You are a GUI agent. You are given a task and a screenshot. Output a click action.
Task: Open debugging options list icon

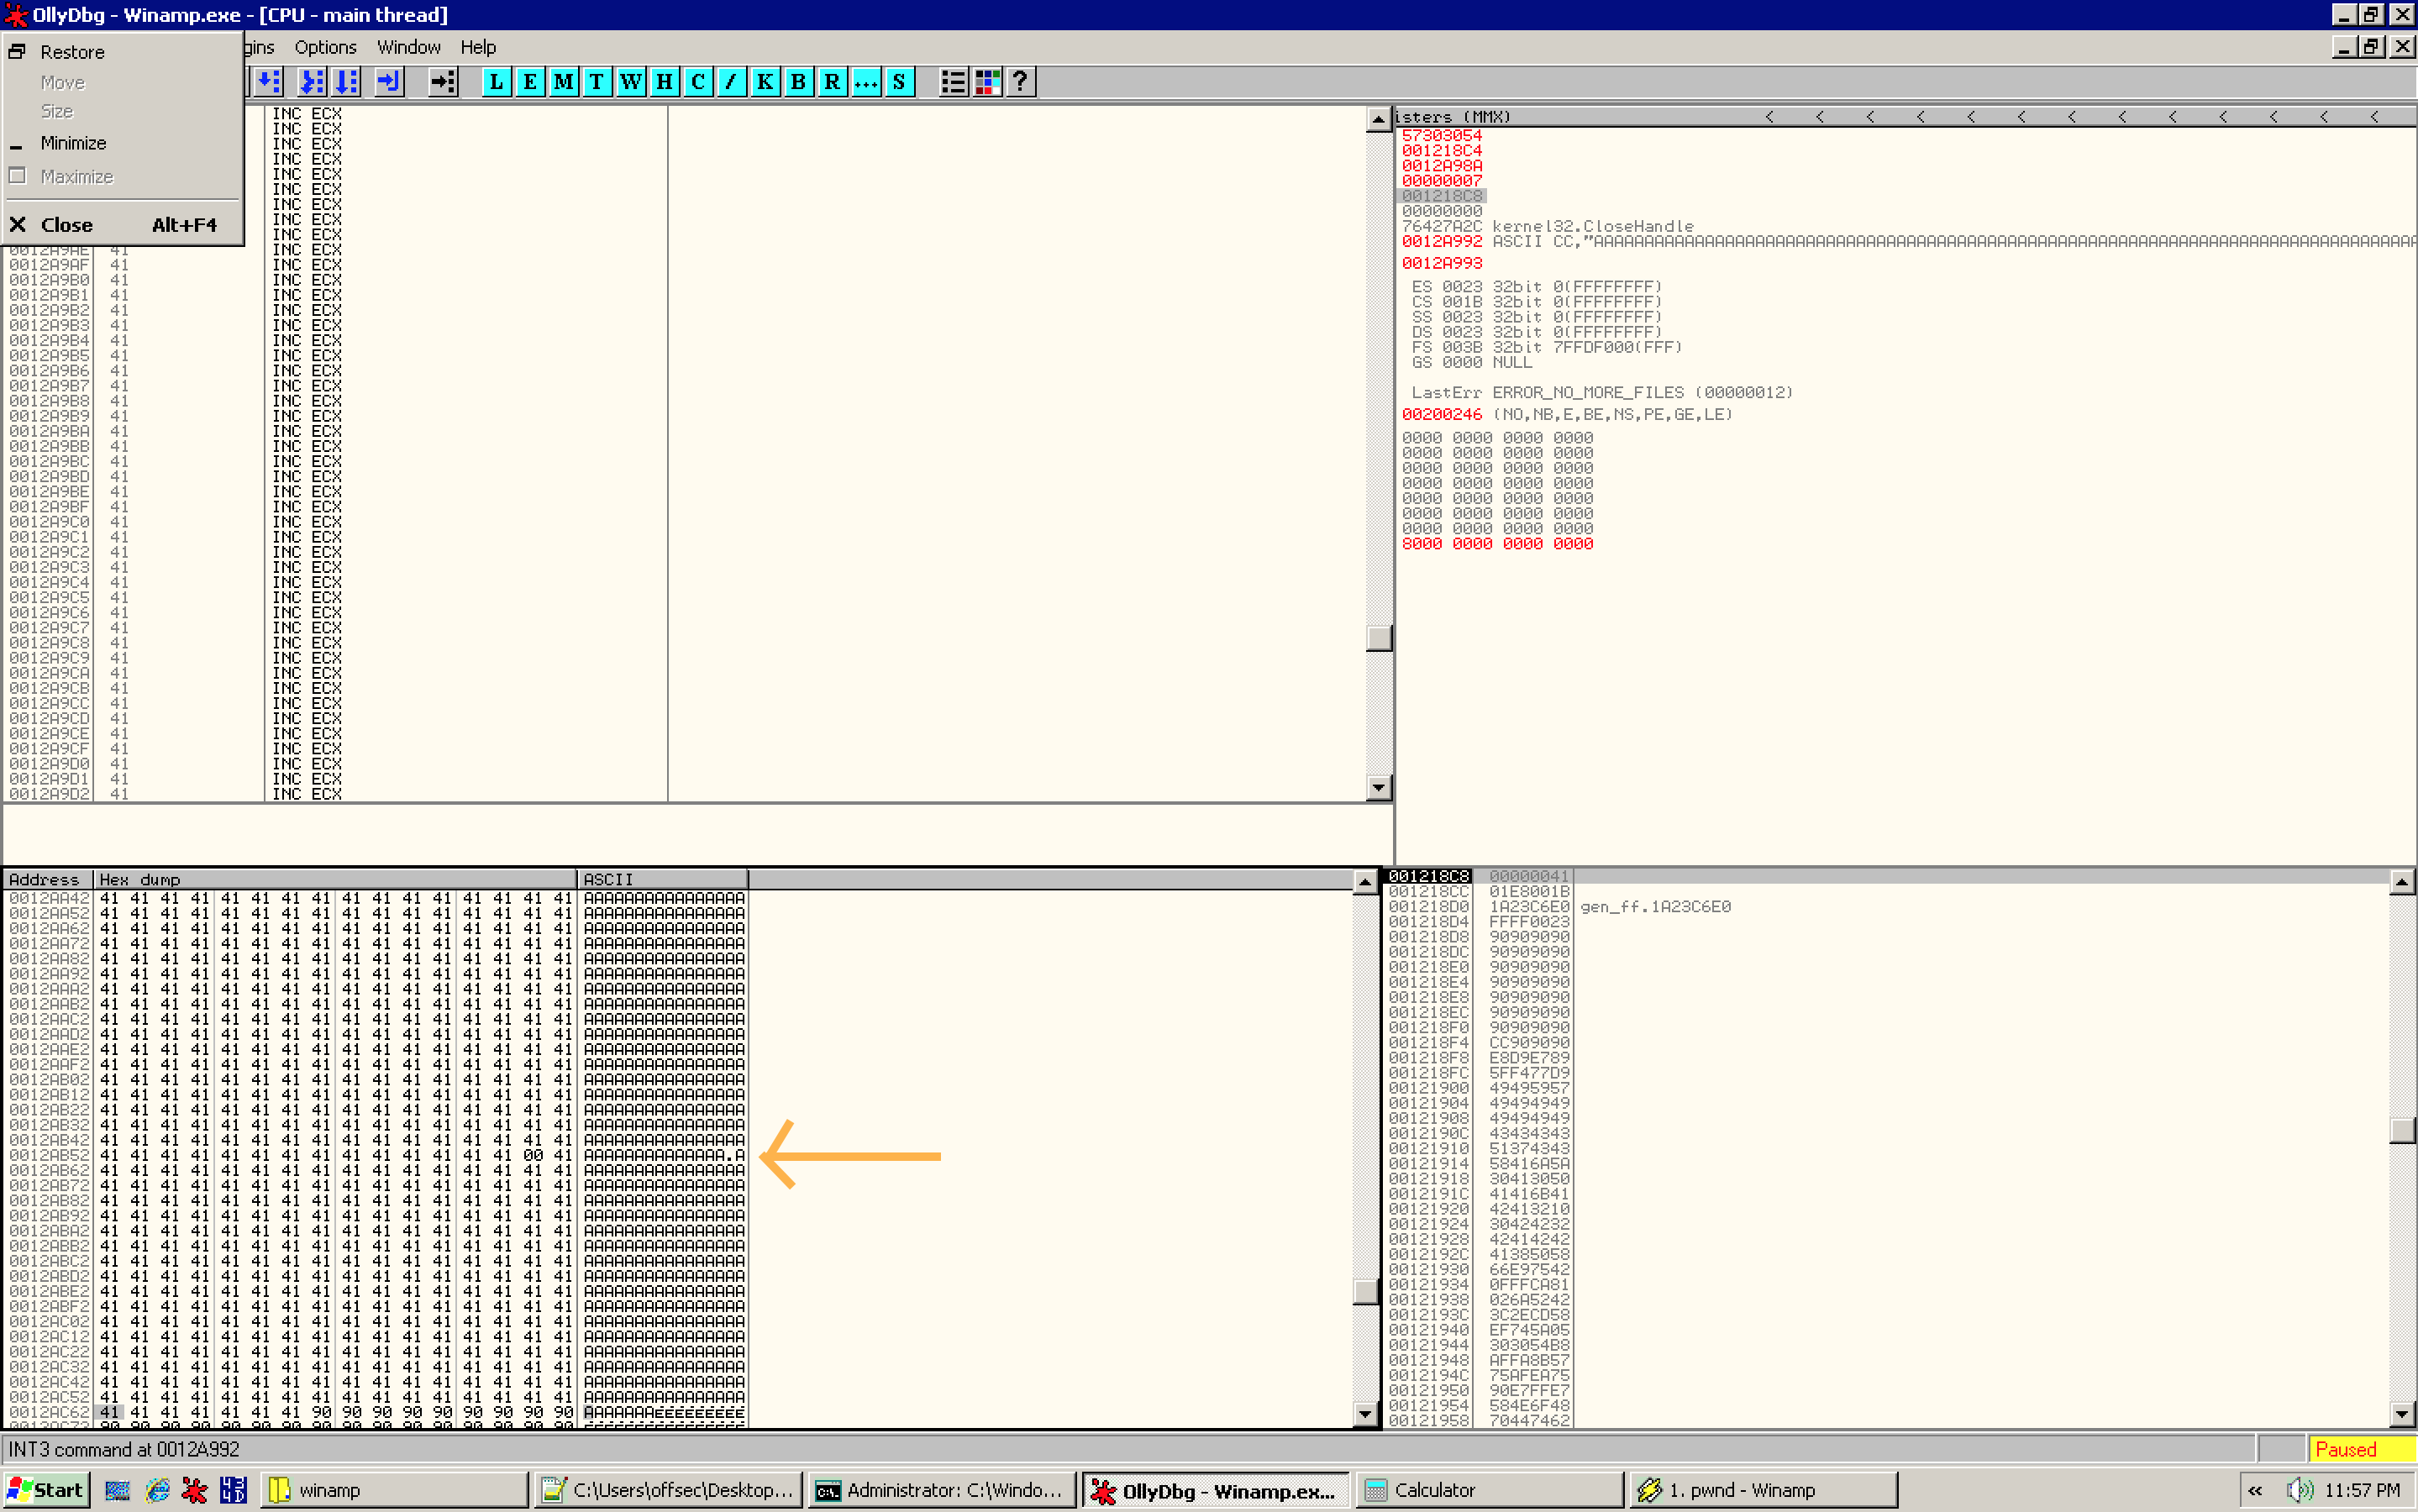[x=953, y=82]
